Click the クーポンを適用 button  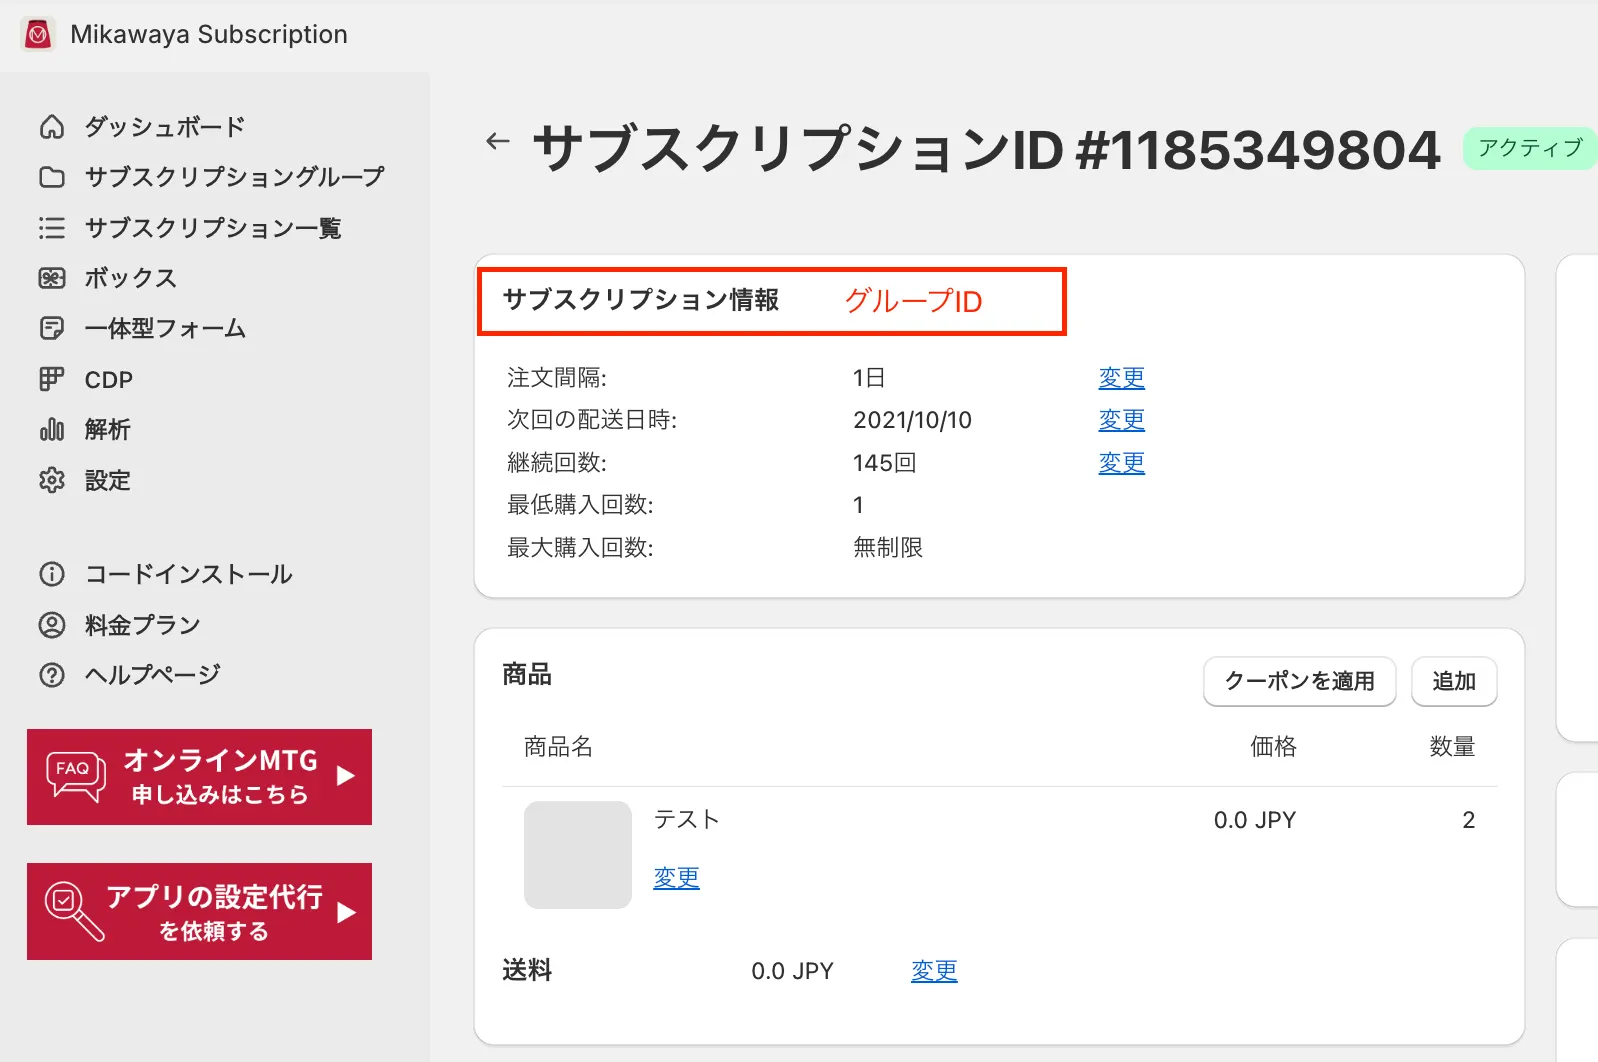coord(1299,681)
